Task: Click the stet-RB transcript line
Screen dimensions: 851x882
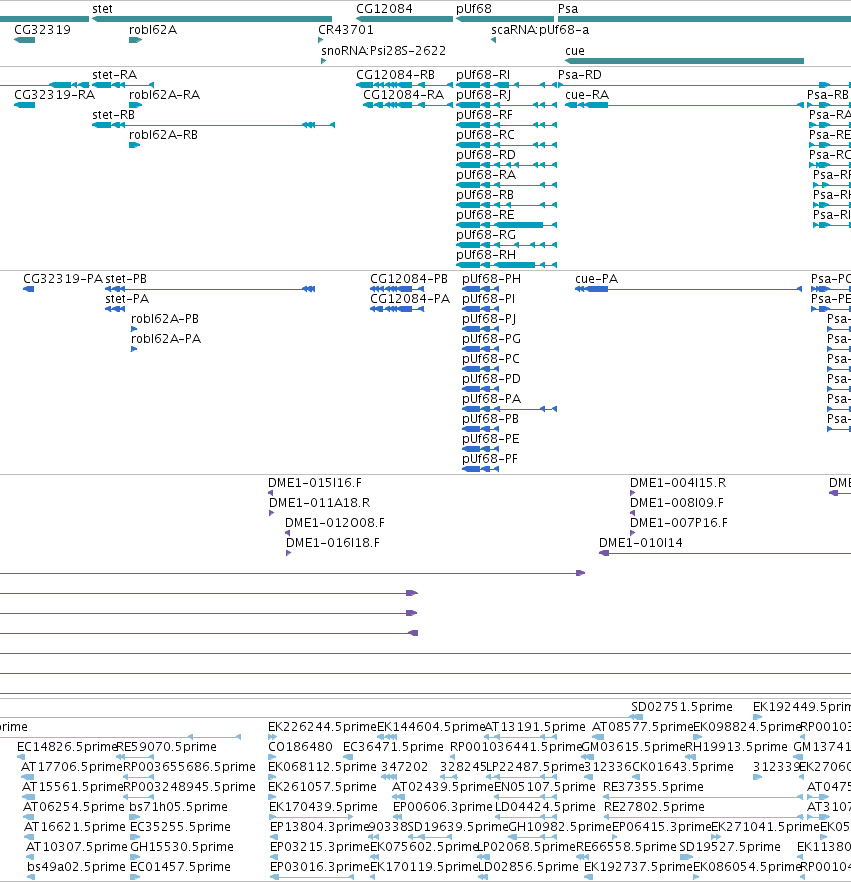Action: pyautogui.click(x=213, y=125)
